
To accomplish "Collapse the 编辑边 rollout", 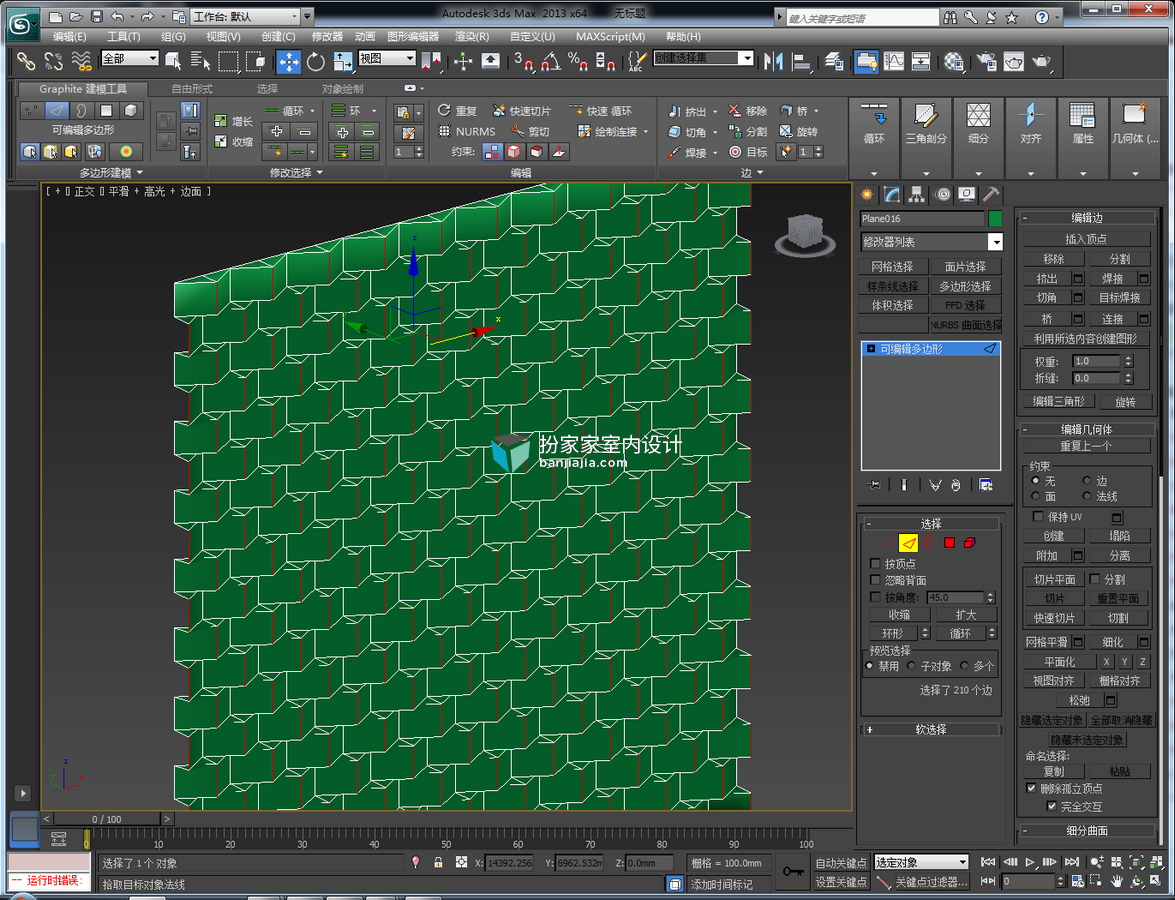I will pos(1086,218).
